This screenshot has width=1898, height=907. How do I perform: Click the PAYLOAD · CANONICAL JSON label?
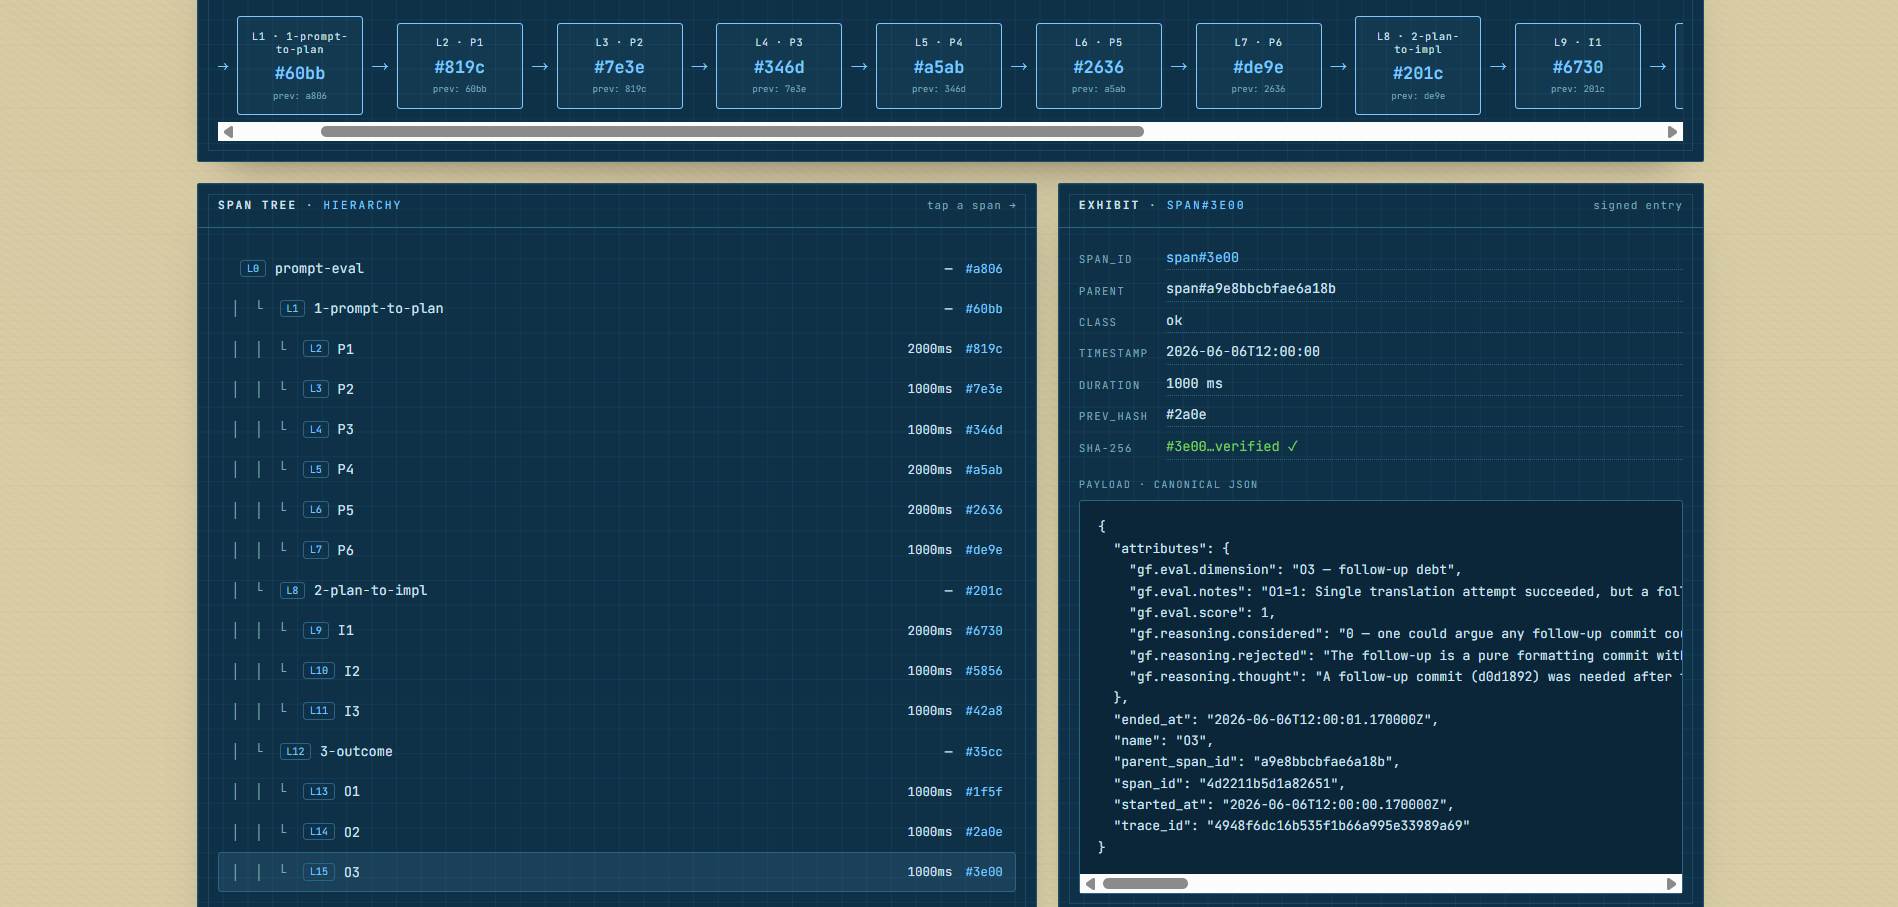coord(1168,484)
